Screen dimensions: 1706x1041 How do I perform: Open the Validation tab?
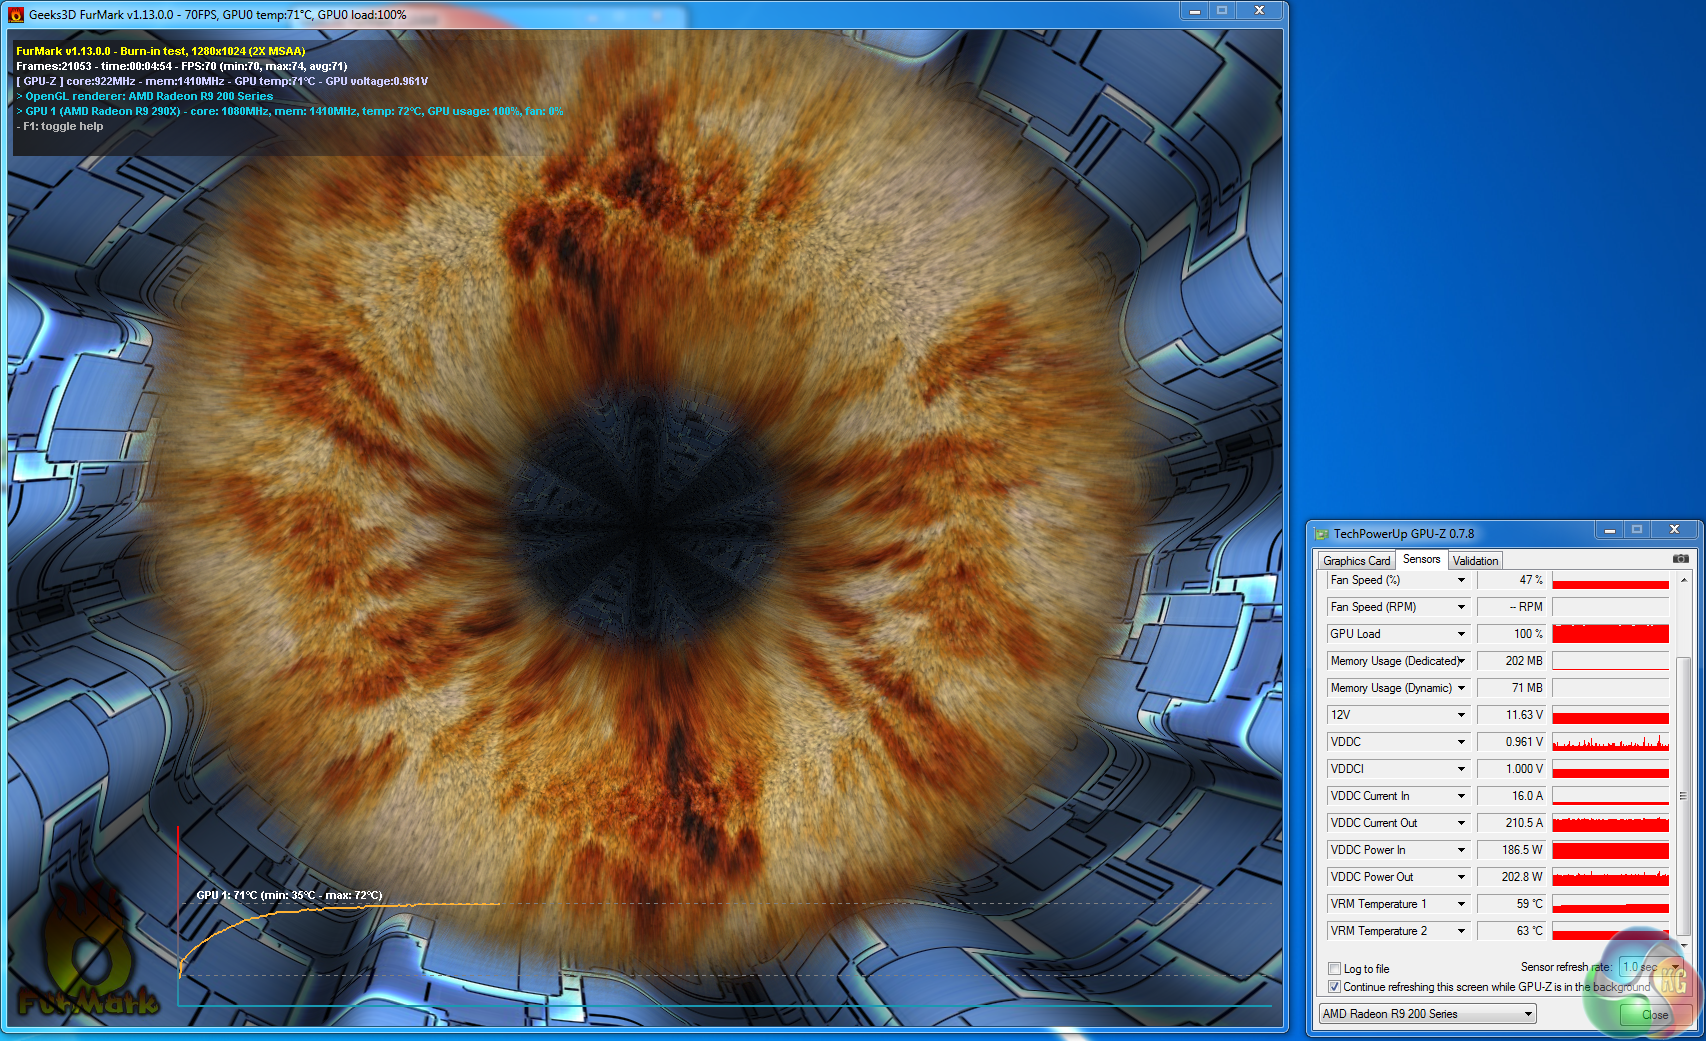tap(1475, 561)
